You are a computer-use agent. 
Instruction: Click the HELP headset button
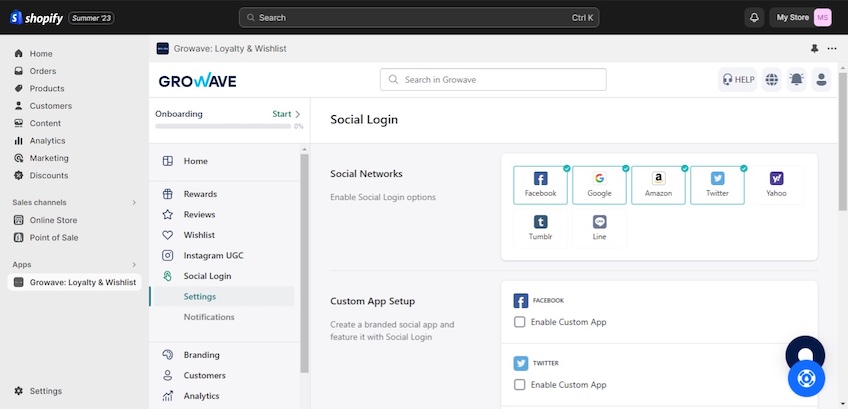737,80
